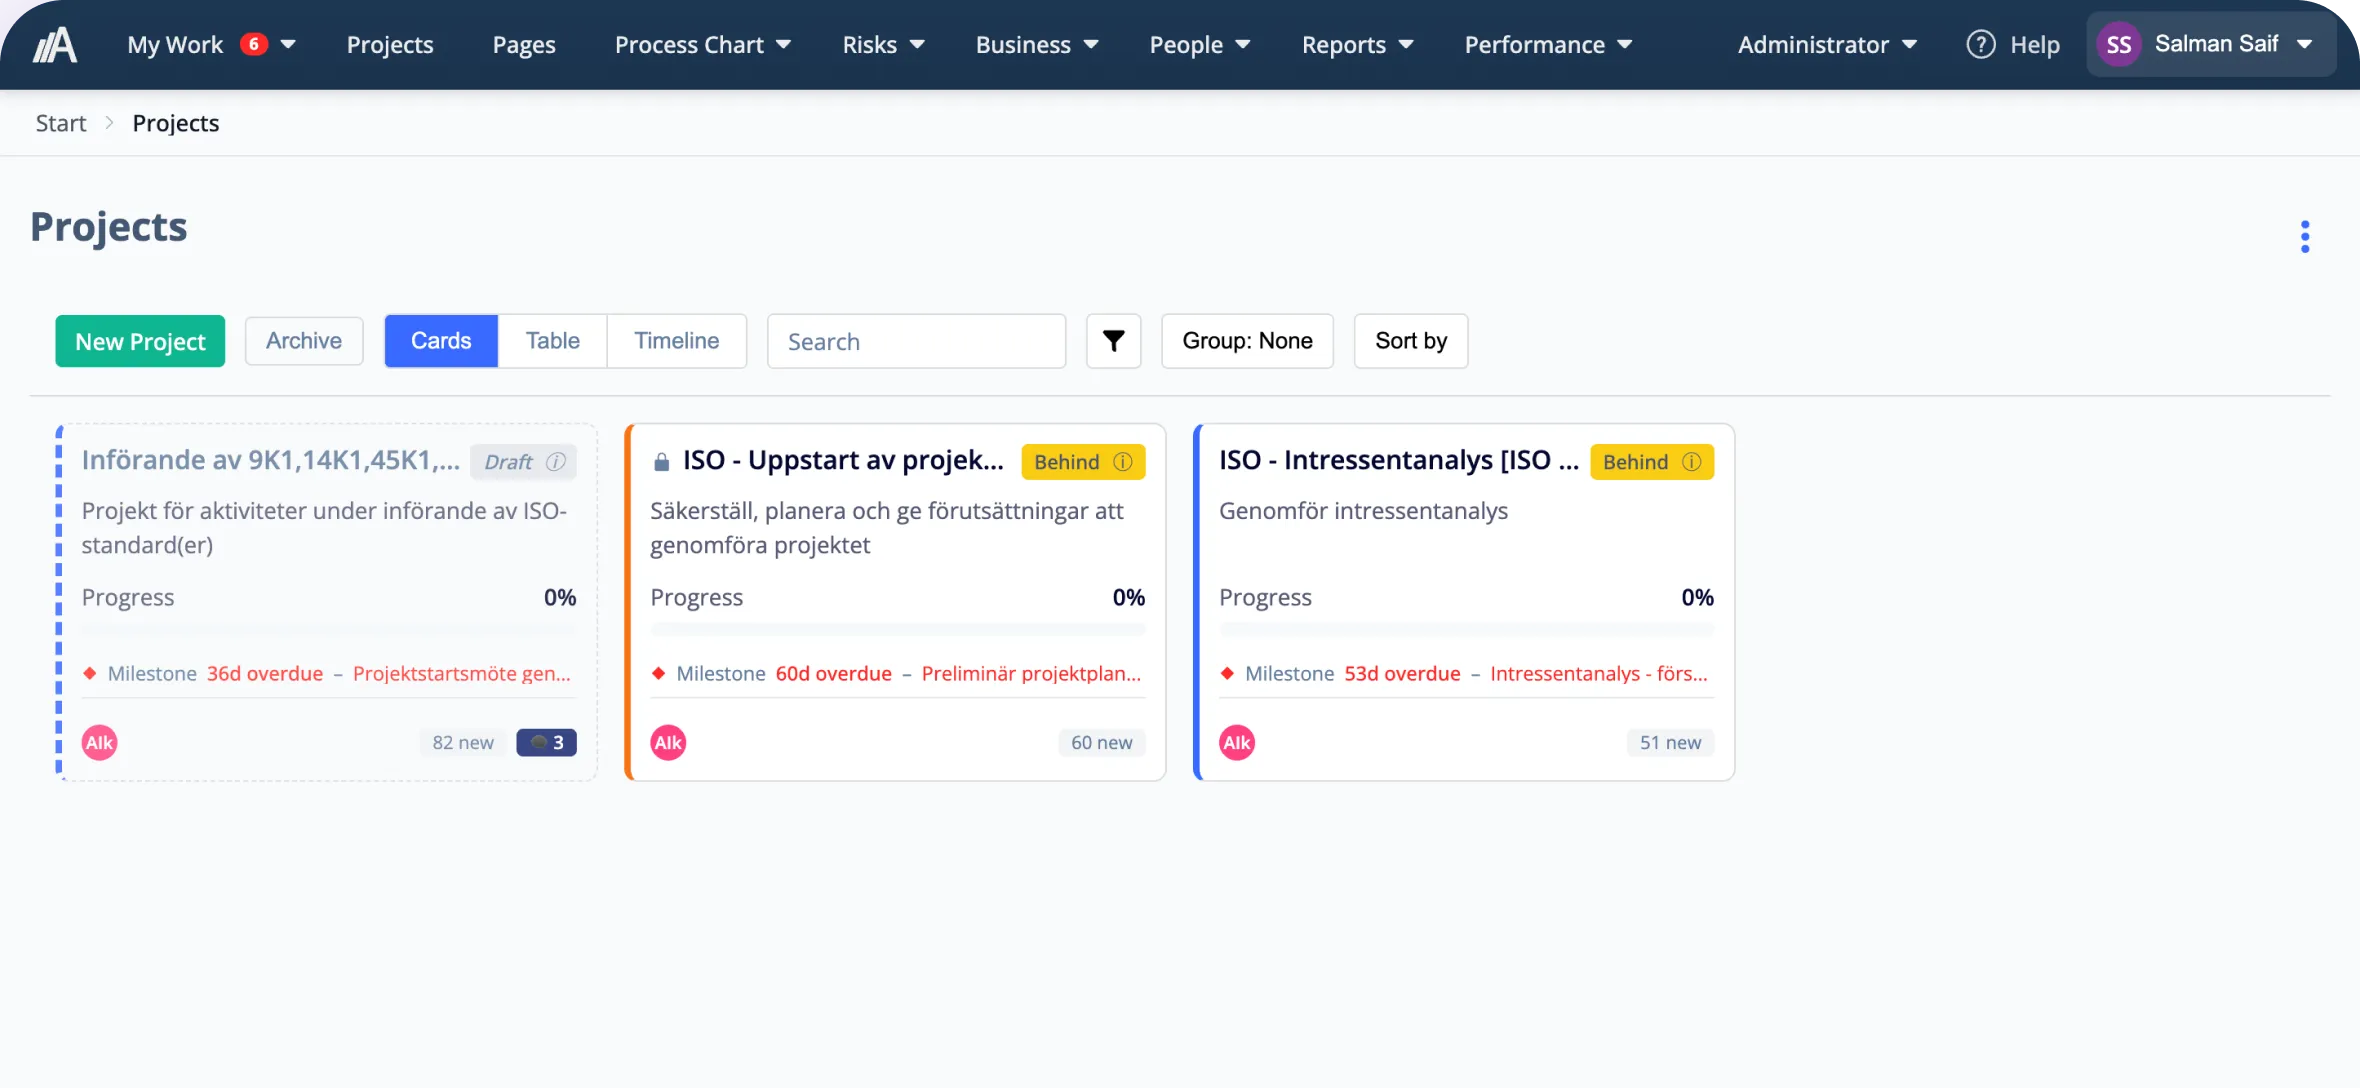Viewport: 2360px width, 1088px height.
Task: Open the Archive button
Action: (304, 341)
